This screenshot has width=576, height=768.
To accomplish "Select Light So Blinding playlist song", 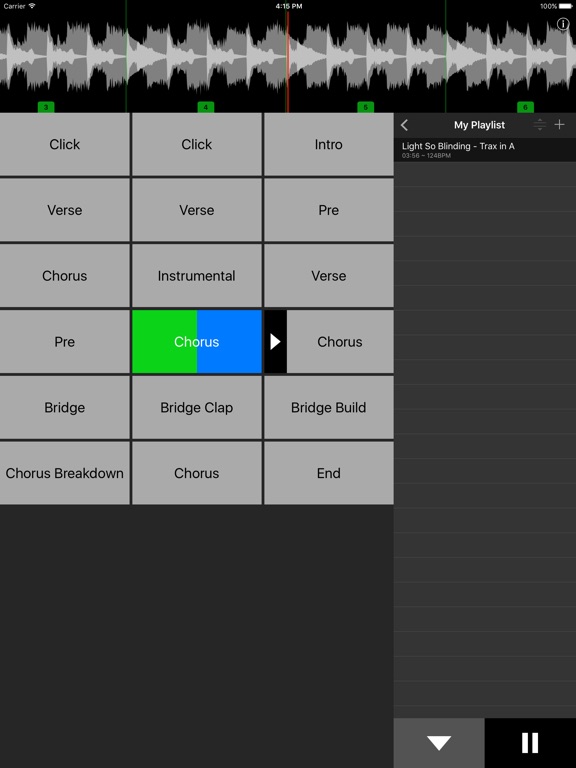I will (x=485, y=150).
